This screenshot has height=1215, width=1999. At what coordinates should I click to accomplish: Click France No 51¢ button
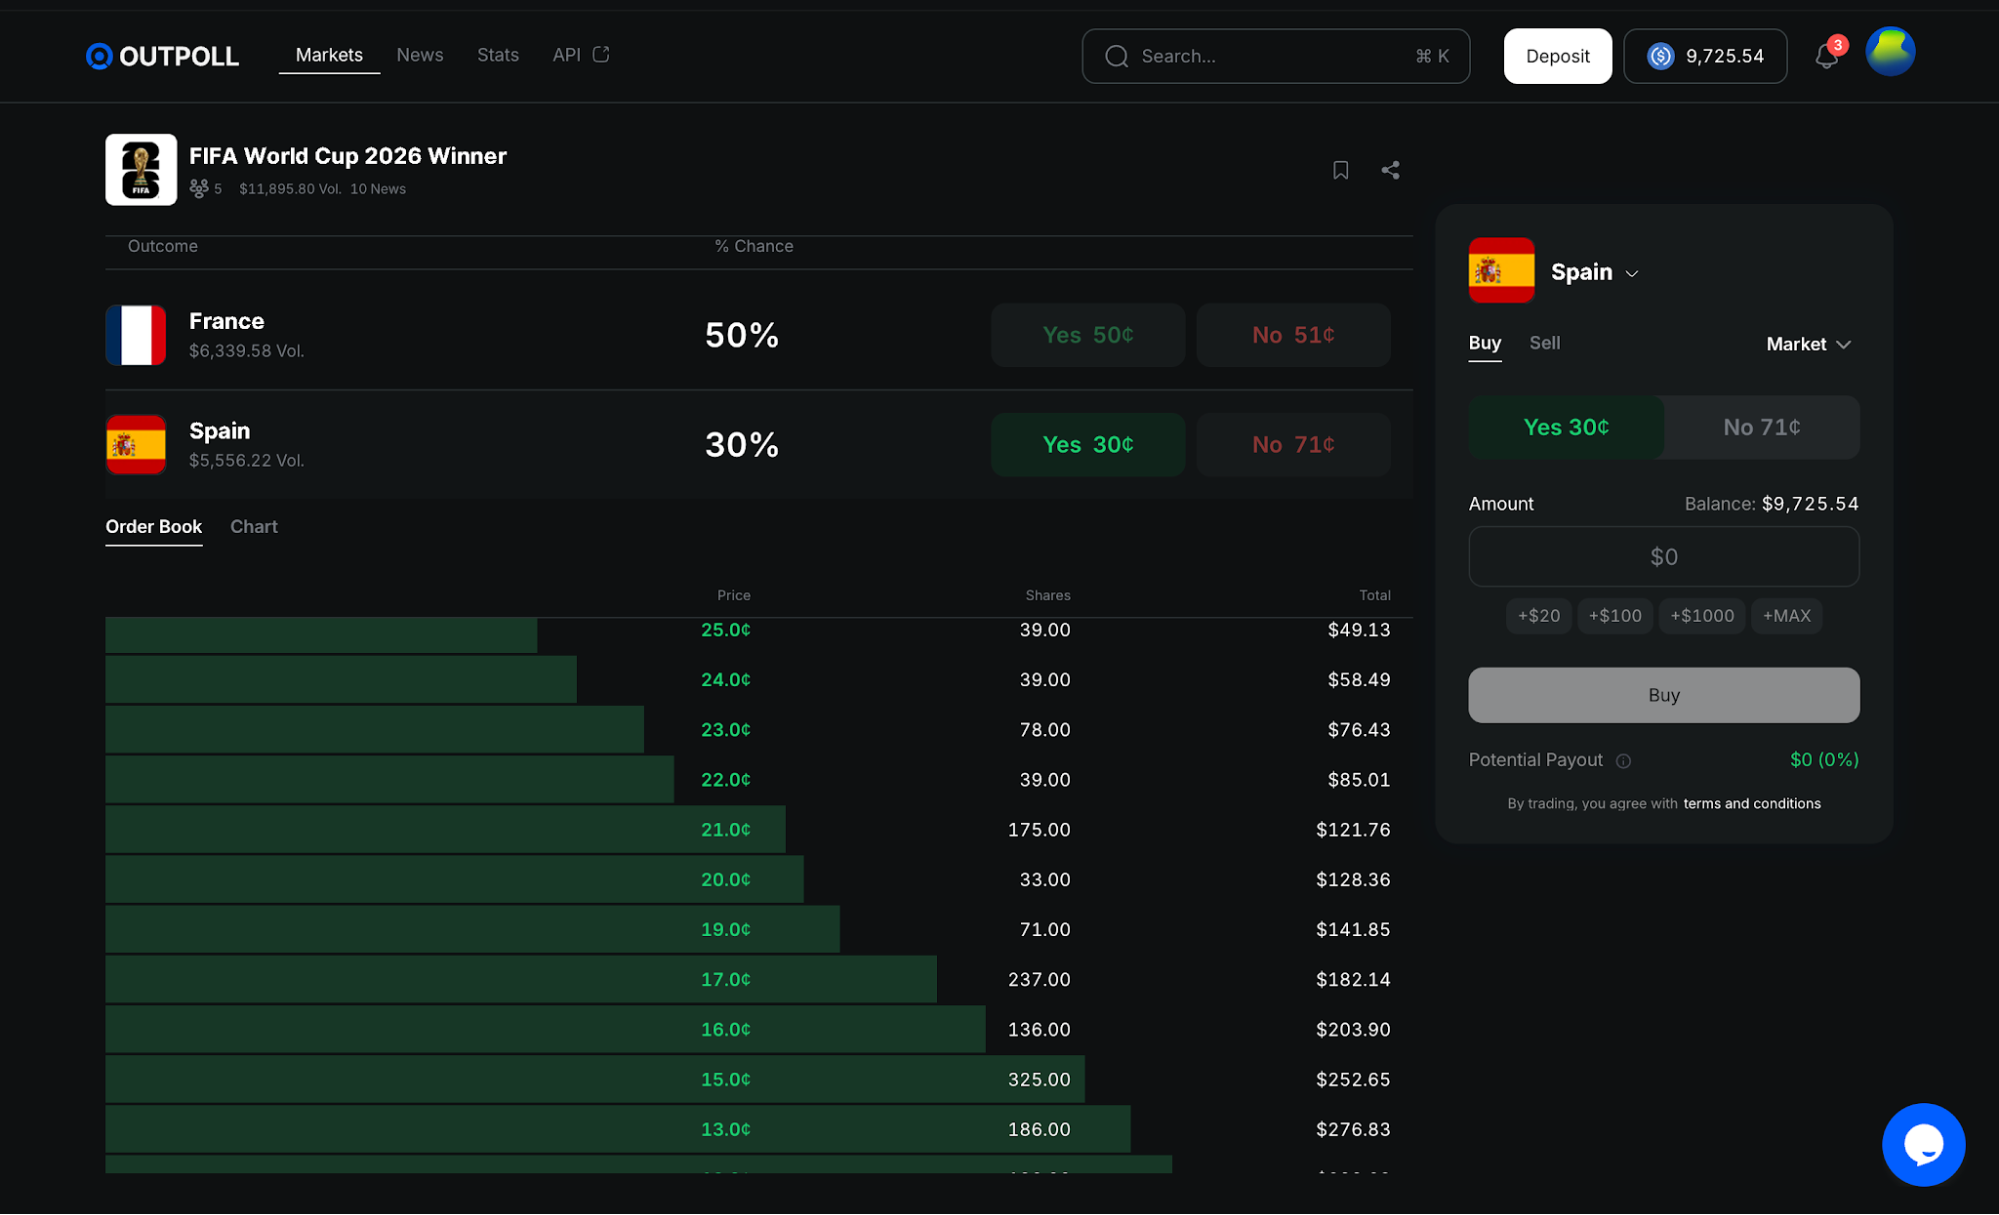pyautogui.click(x=1292, y=335)
